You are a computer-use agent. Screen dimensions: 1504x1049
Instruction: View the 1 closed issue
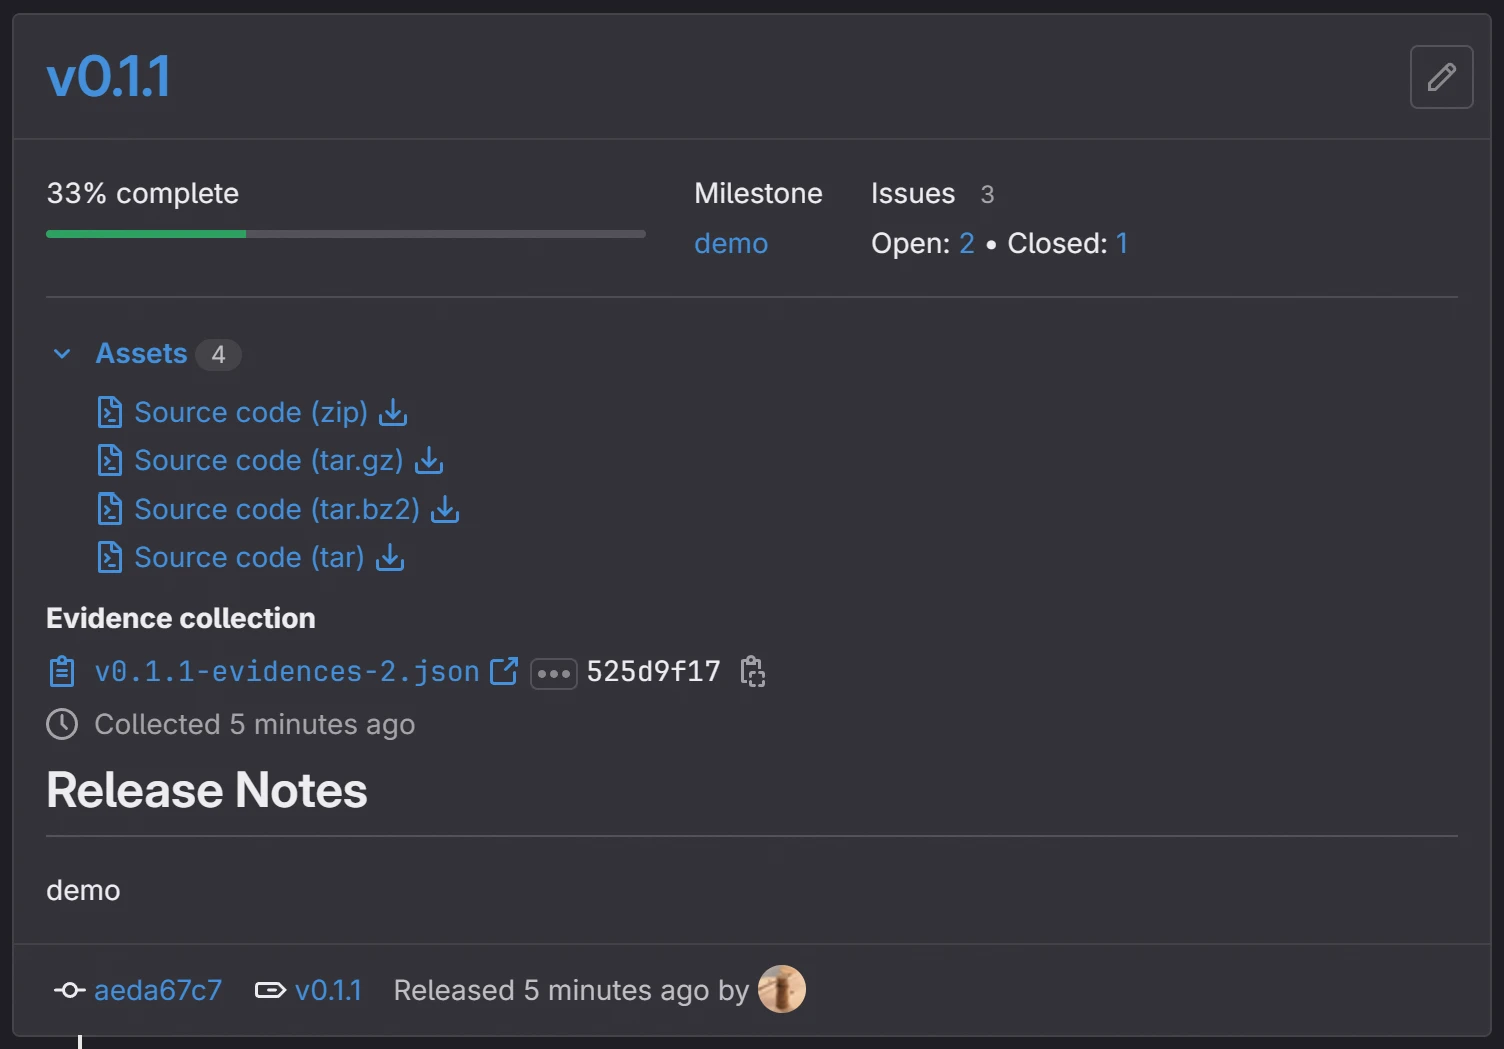pos(1122,243)
